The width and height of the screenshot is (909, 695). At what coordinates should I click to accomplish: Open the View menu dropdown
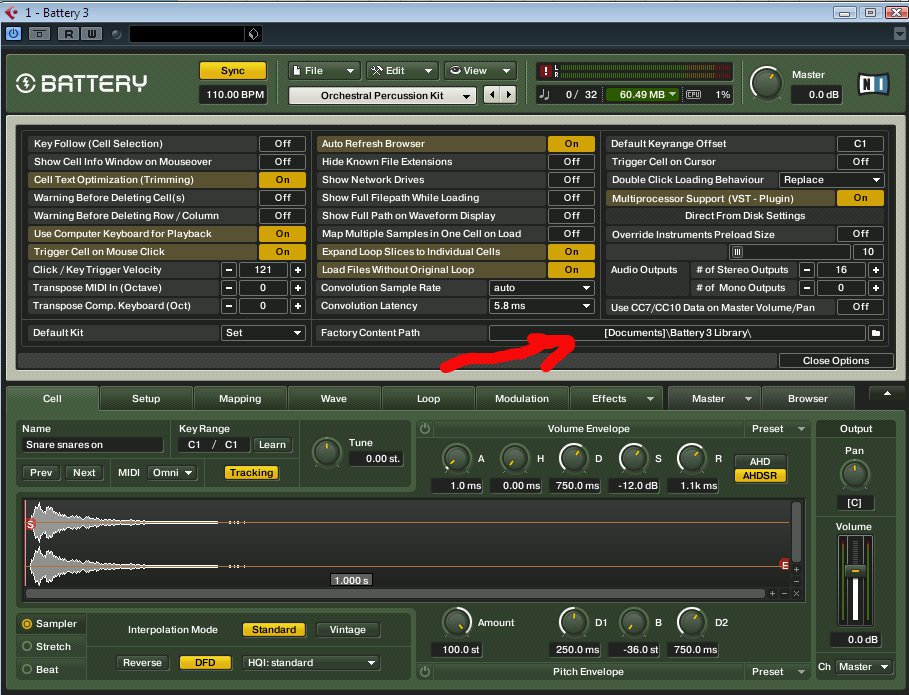[x=481, y=71]
